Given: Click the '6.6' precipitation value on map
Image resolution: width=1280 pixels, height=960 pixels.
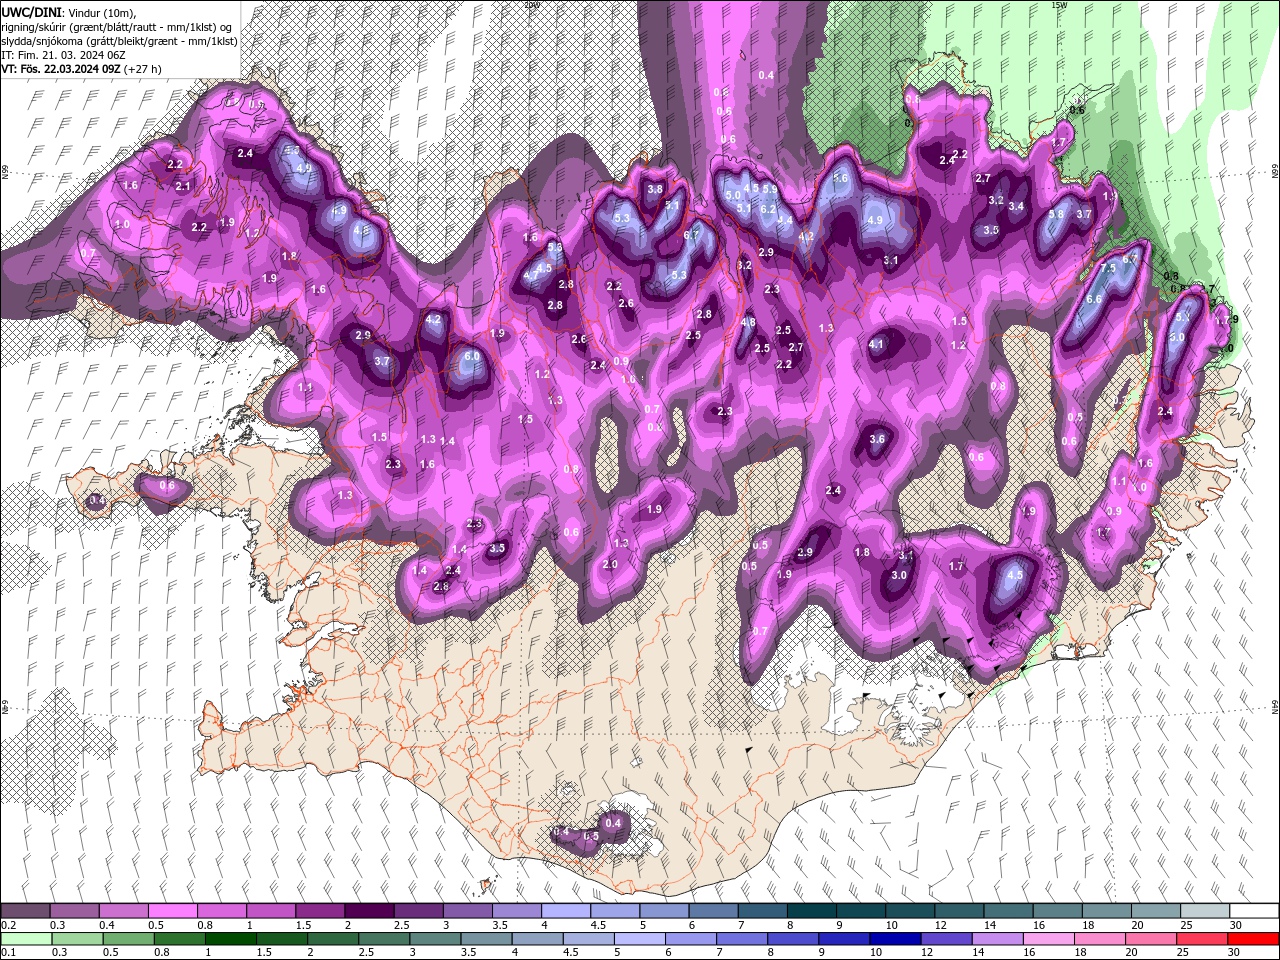Looking at the screenshot, I should point(1093,299).
